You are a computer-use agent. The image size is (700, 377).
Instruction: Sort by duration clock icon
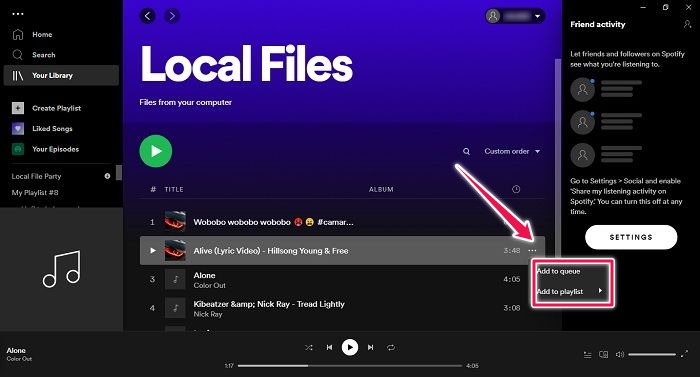click(516, 189)
